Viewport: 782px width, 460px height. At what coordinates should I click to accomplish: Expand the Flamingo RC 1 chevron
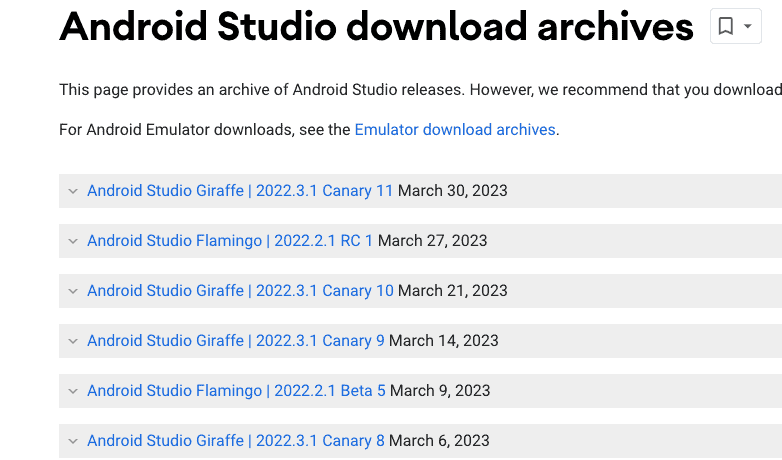pos(72,241)
